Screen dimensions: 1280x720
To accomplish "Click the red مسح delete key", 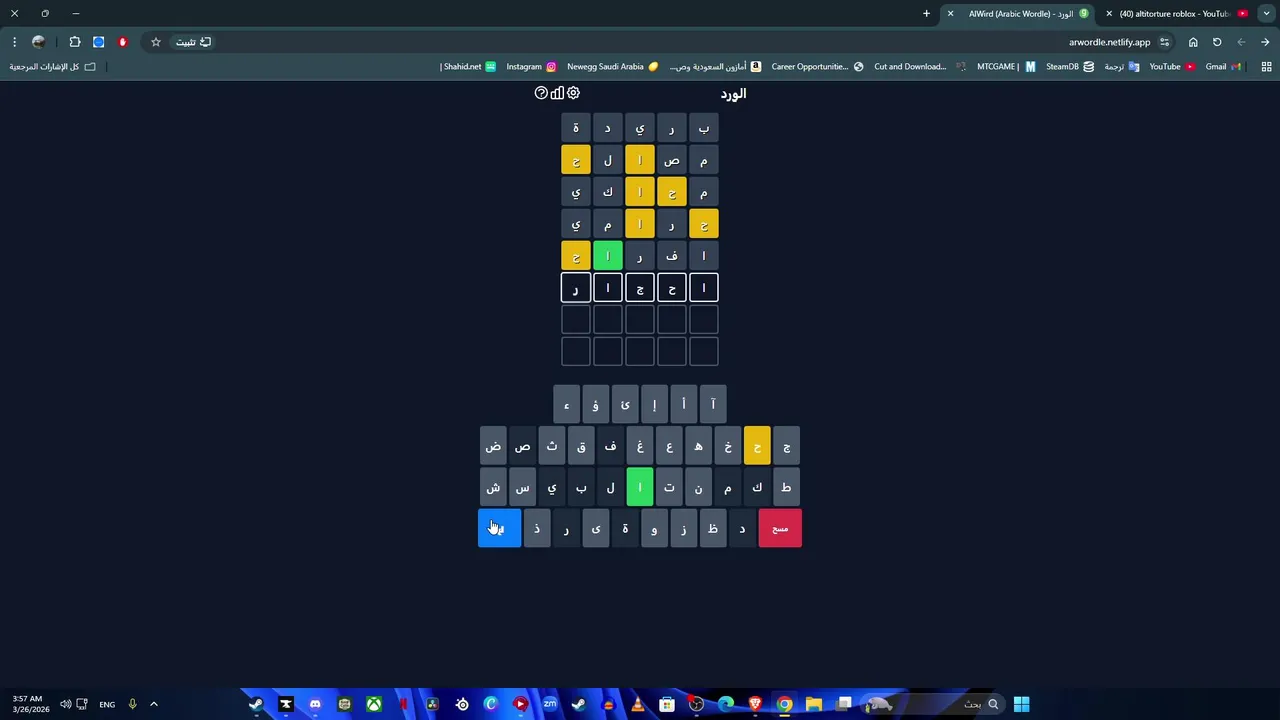I will tap(780, 528).
